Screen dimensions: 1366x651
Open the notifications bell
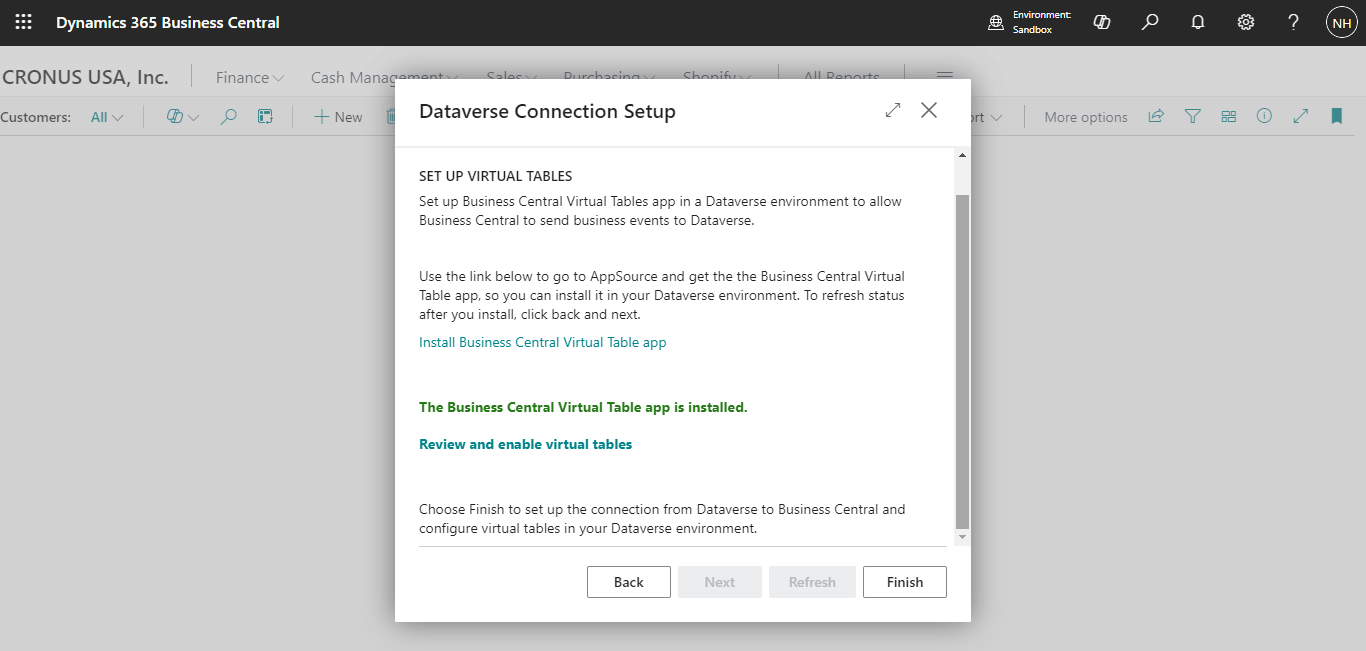pos(1198,22)
